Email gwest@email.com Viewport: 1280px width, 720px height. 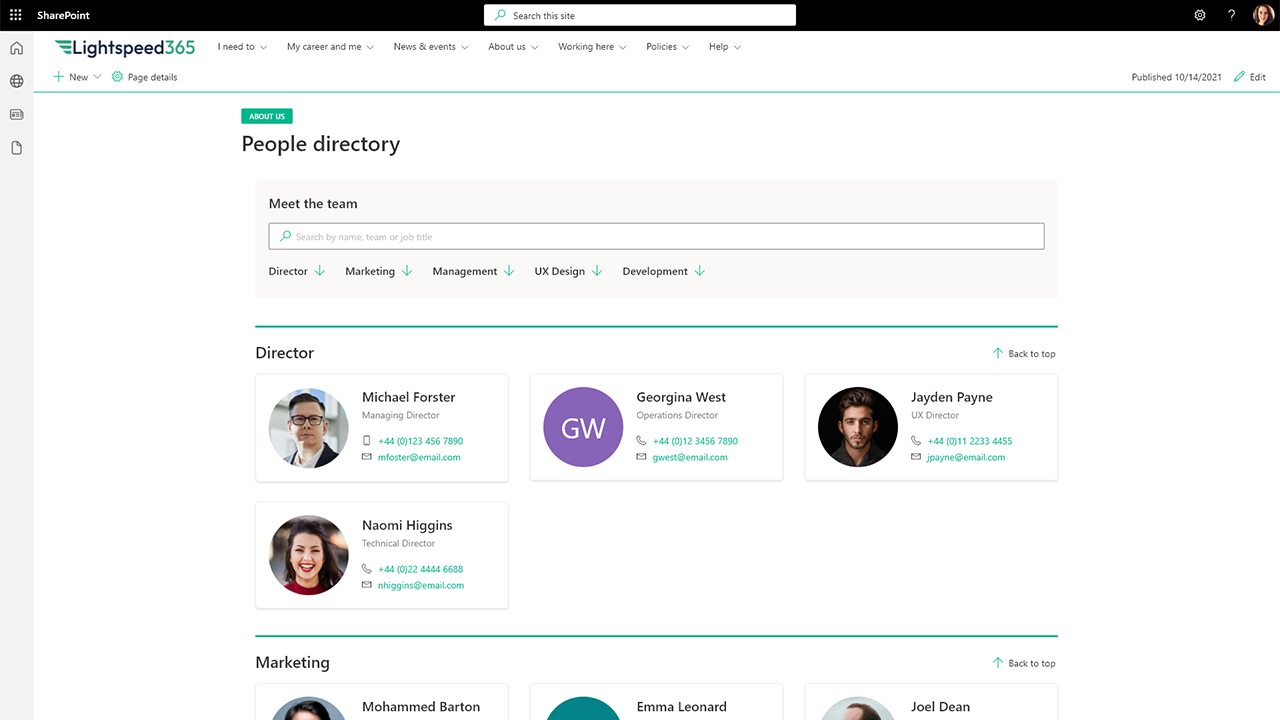pos(690,457)
